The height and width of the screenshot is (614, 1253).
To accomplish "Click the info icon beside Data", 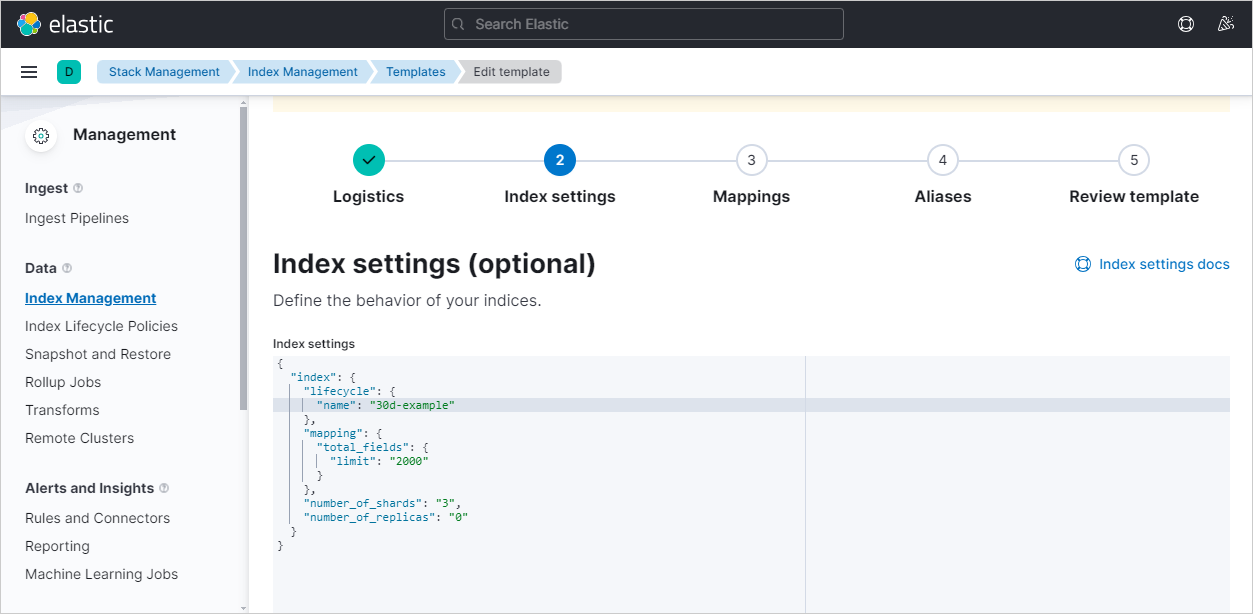I will 67,268.
